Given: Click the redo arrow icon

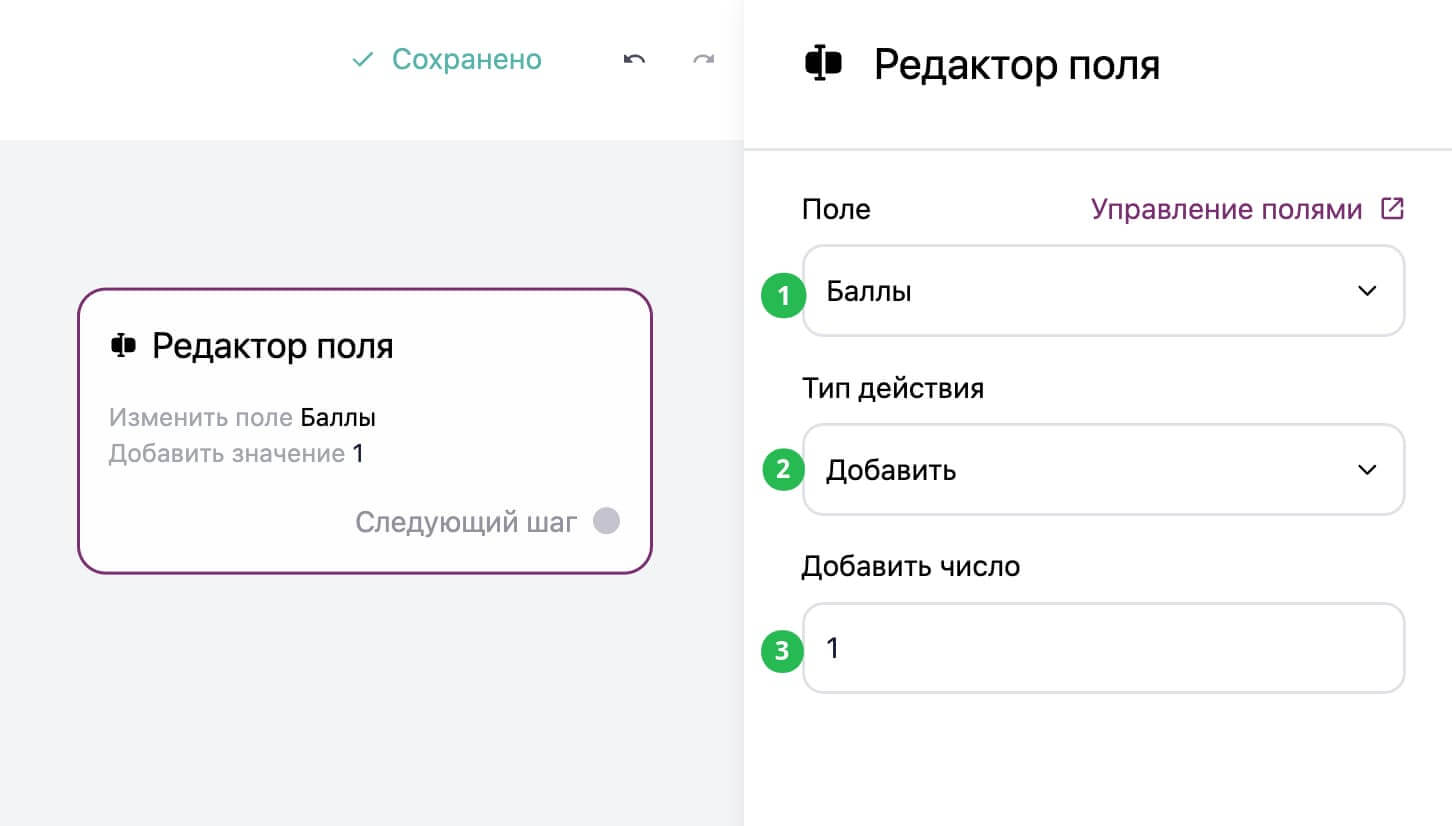Looking at the screenshot, I should pos(704,60).
